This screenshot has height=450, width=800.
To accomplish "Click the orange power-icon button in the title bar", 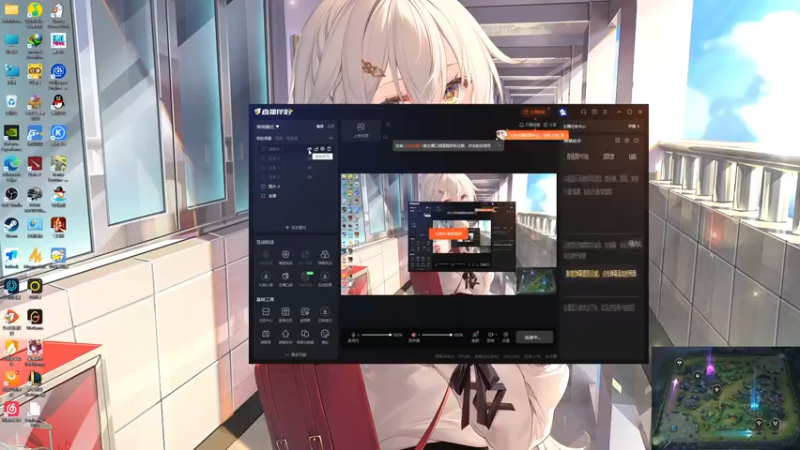I will 534,112.
